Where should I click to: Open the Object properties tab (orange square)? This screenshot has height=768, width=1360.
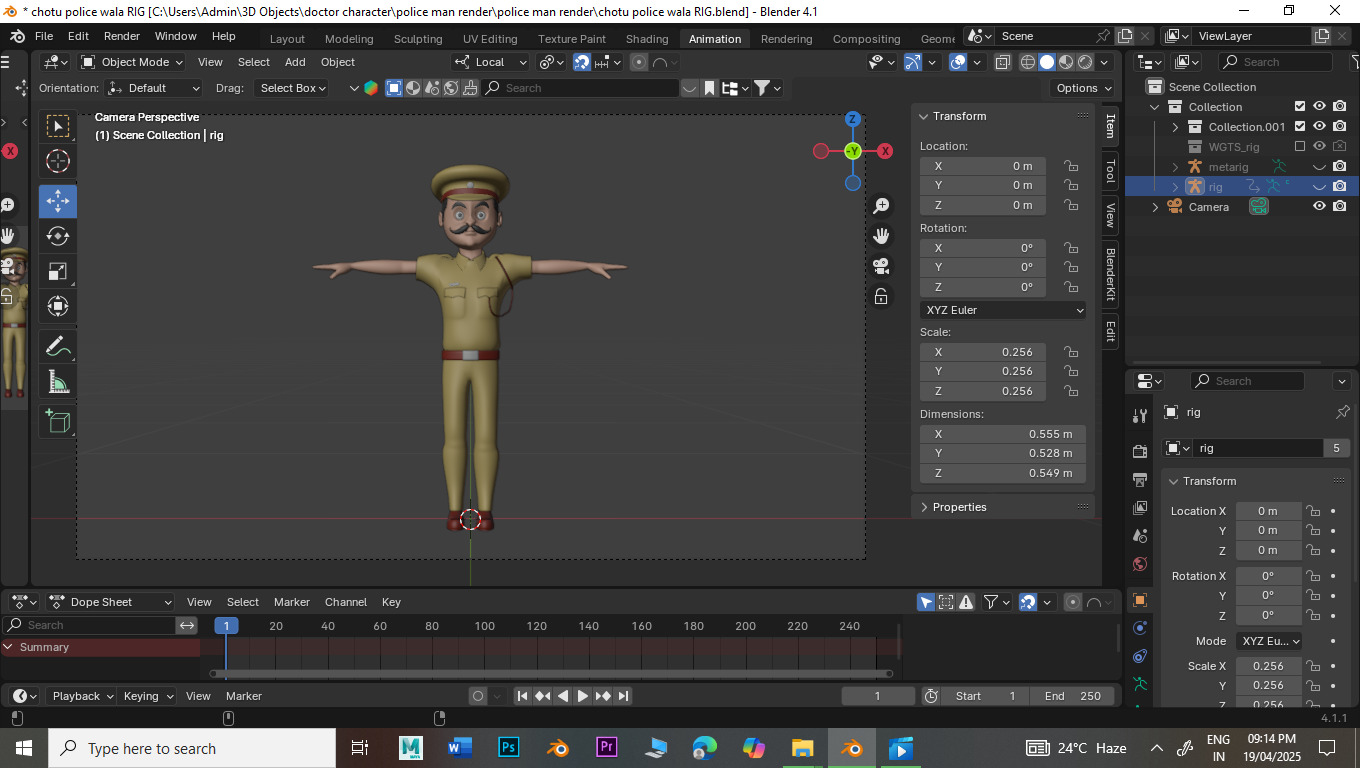point(1139,600)
